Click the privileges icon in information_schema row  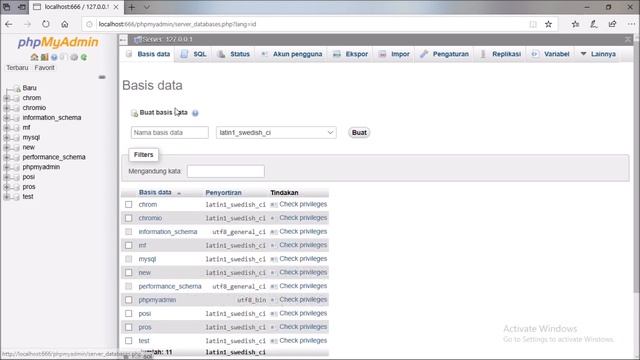[x=274, y=232]
